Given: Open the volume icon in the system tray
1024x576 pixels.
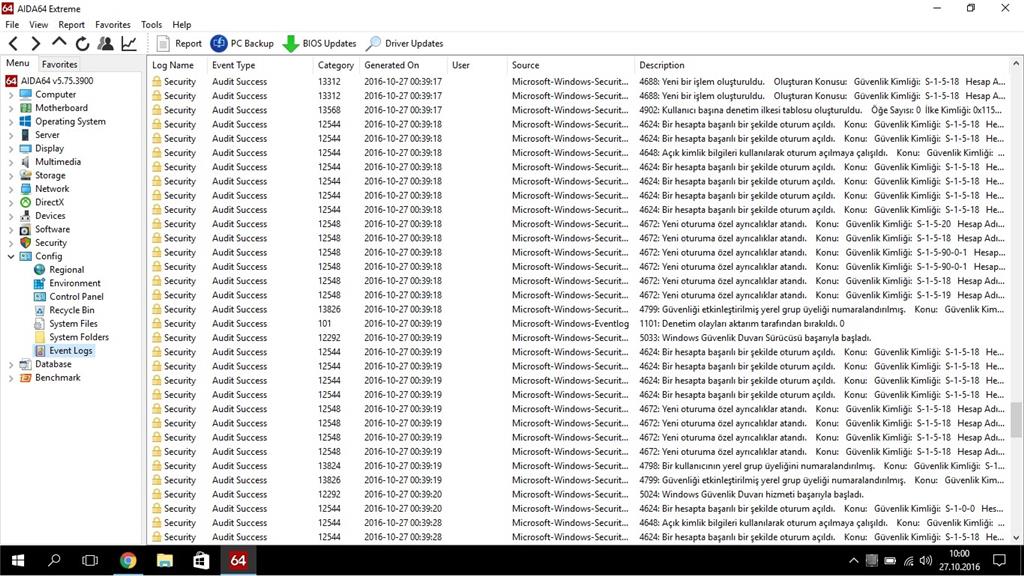Looking at the screenshot, I should point(925,560).
